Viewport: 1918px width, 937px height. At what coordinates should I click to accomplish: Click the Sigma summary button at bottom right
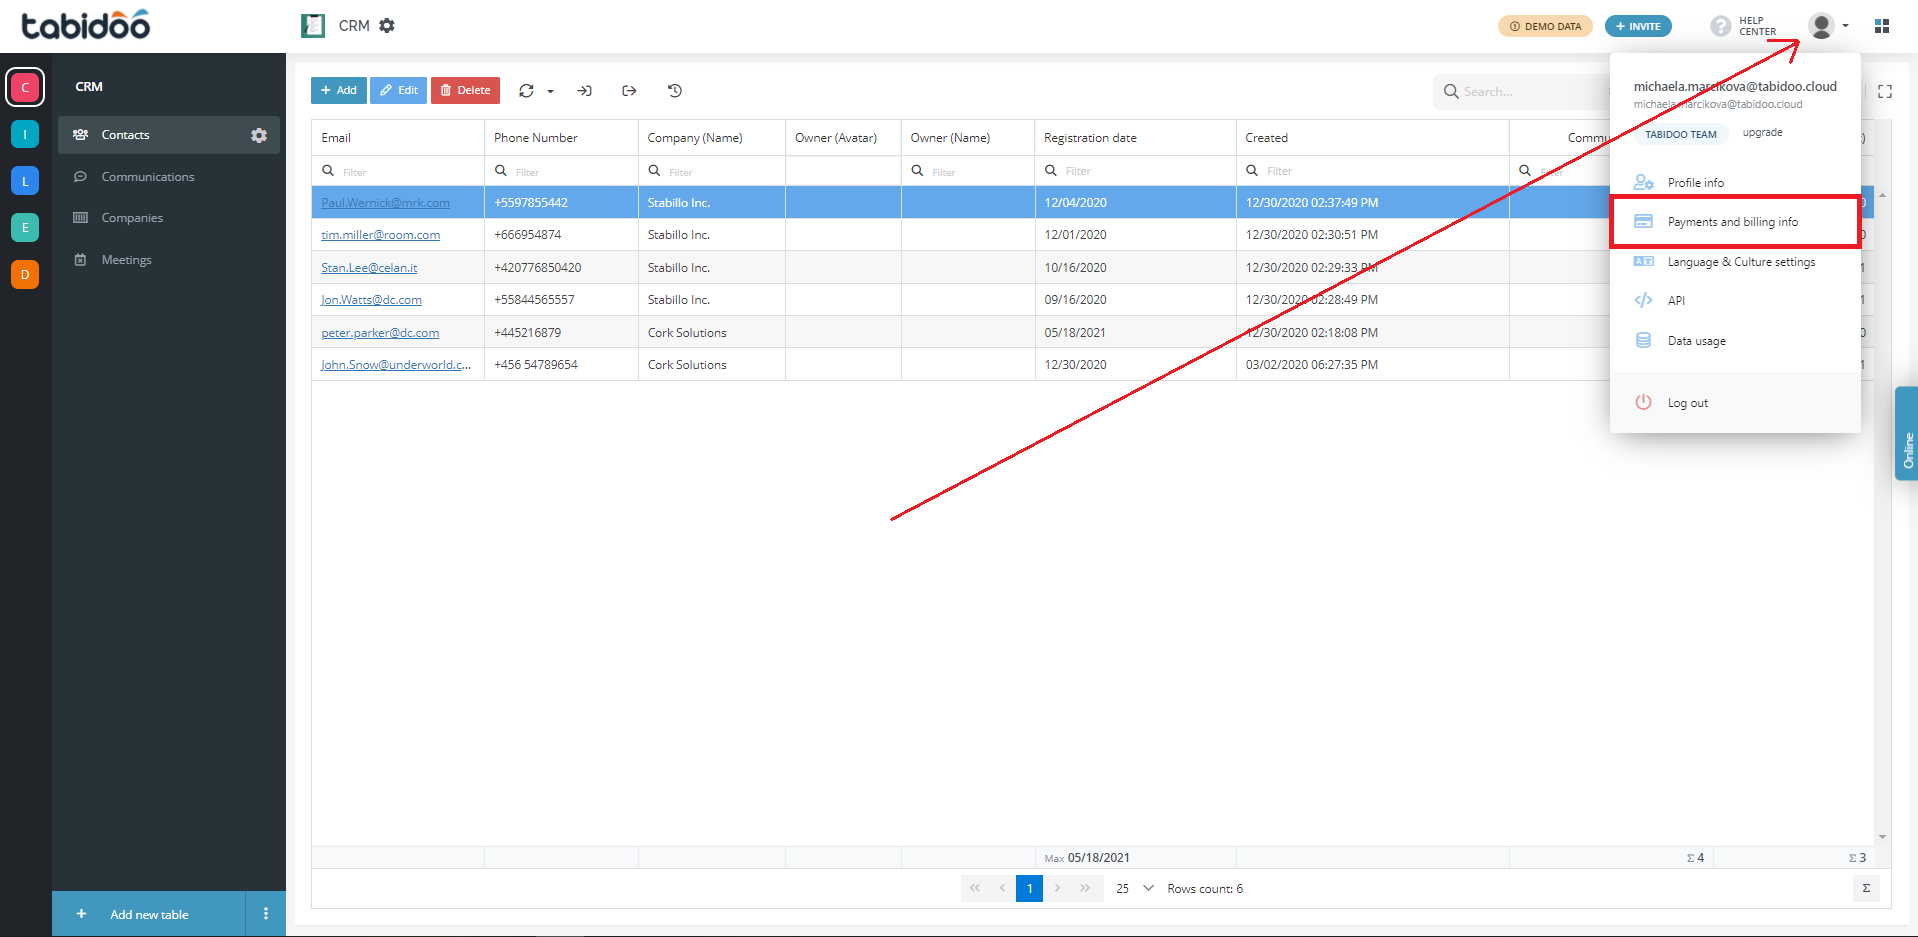(x=1866, y=888)
